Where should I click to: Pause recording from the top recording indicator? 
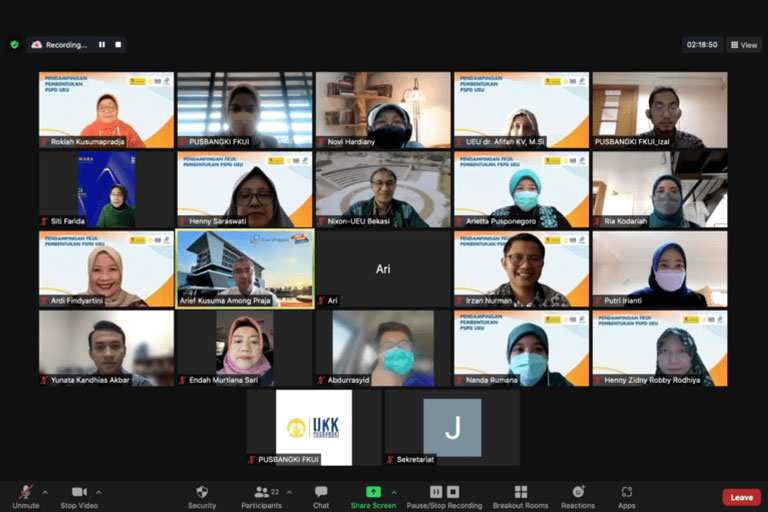(101, 45)
